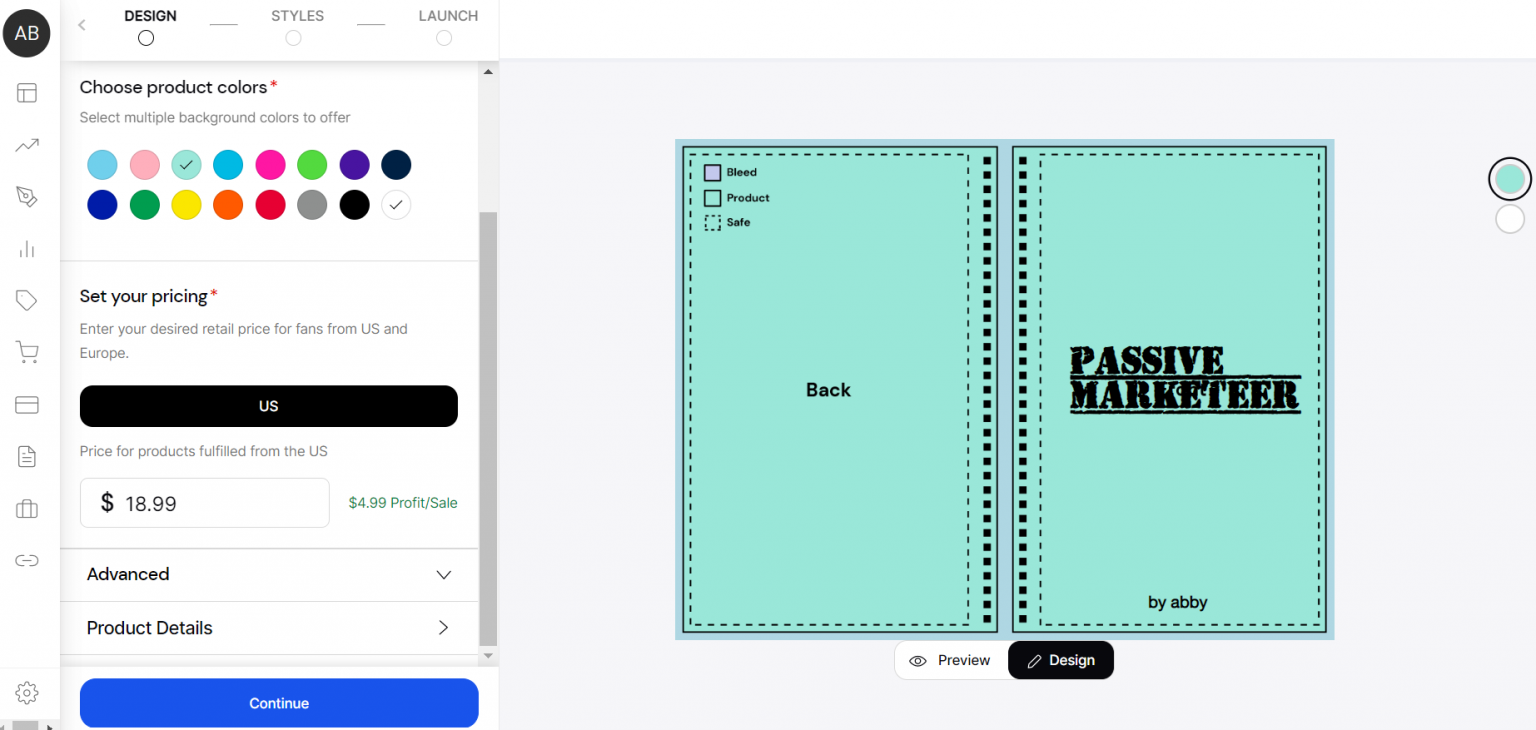1536x730 pixels.
Task: Add the orange product color swatch
Action: [228, 205]
